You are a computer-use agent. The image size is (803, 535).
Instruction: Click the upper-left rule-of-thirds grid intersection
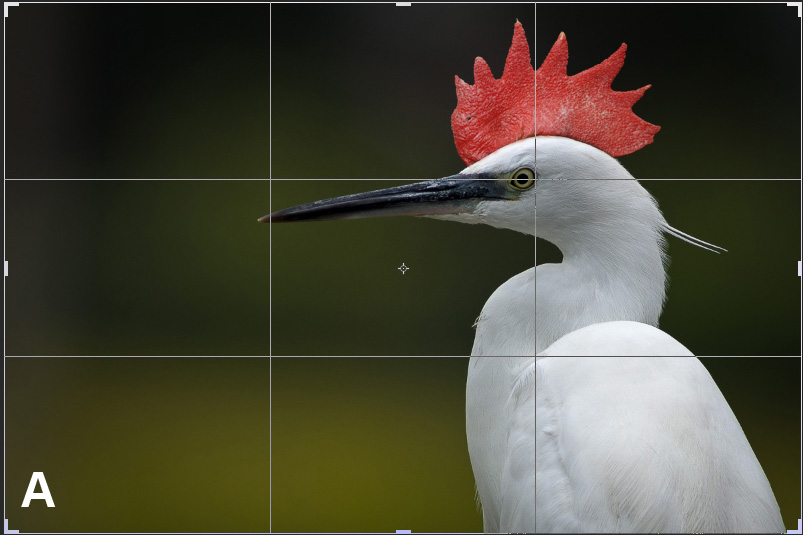270,179
